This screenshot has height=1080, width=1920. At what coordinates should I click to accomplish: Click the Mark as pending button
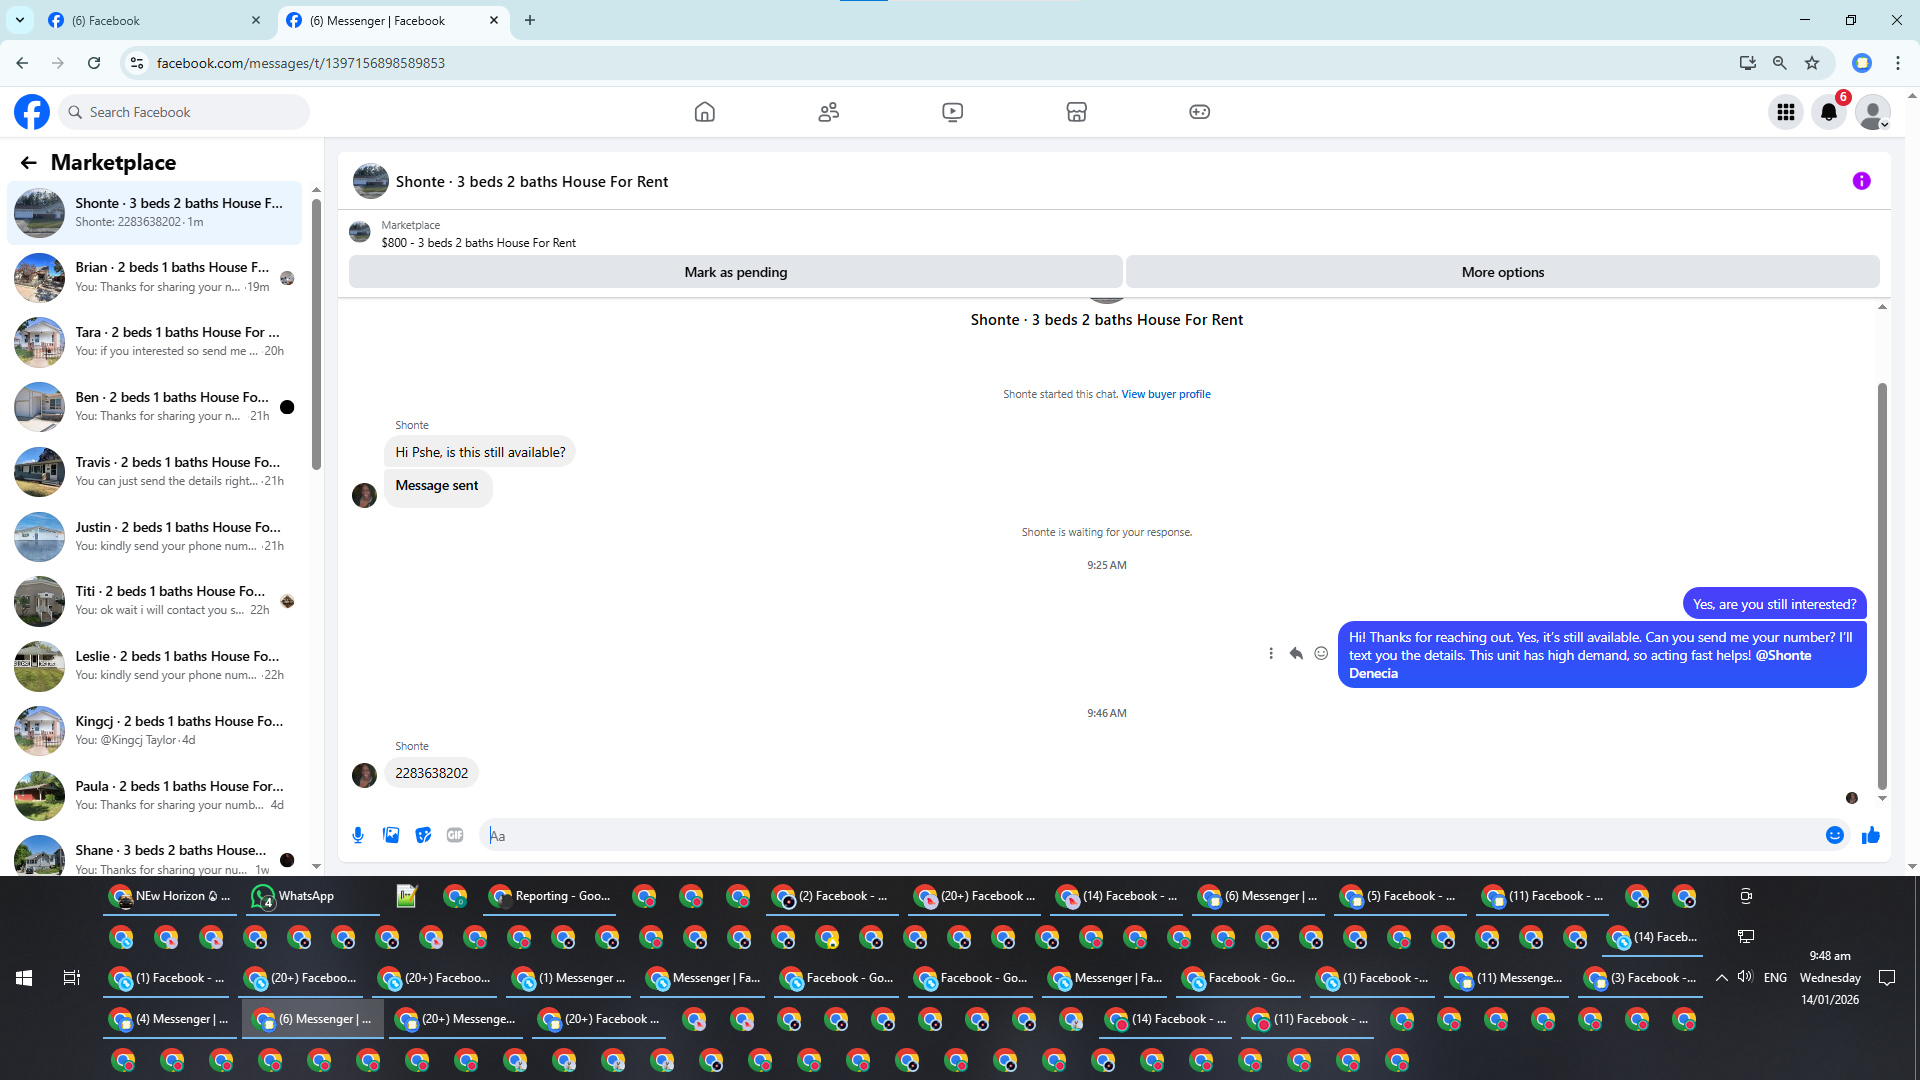point(735,272)
